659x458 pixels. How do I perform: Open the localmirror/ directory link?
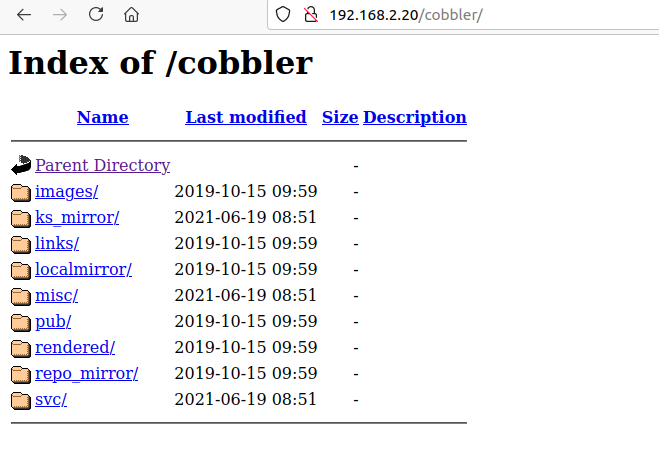click(x=83, y=270)
